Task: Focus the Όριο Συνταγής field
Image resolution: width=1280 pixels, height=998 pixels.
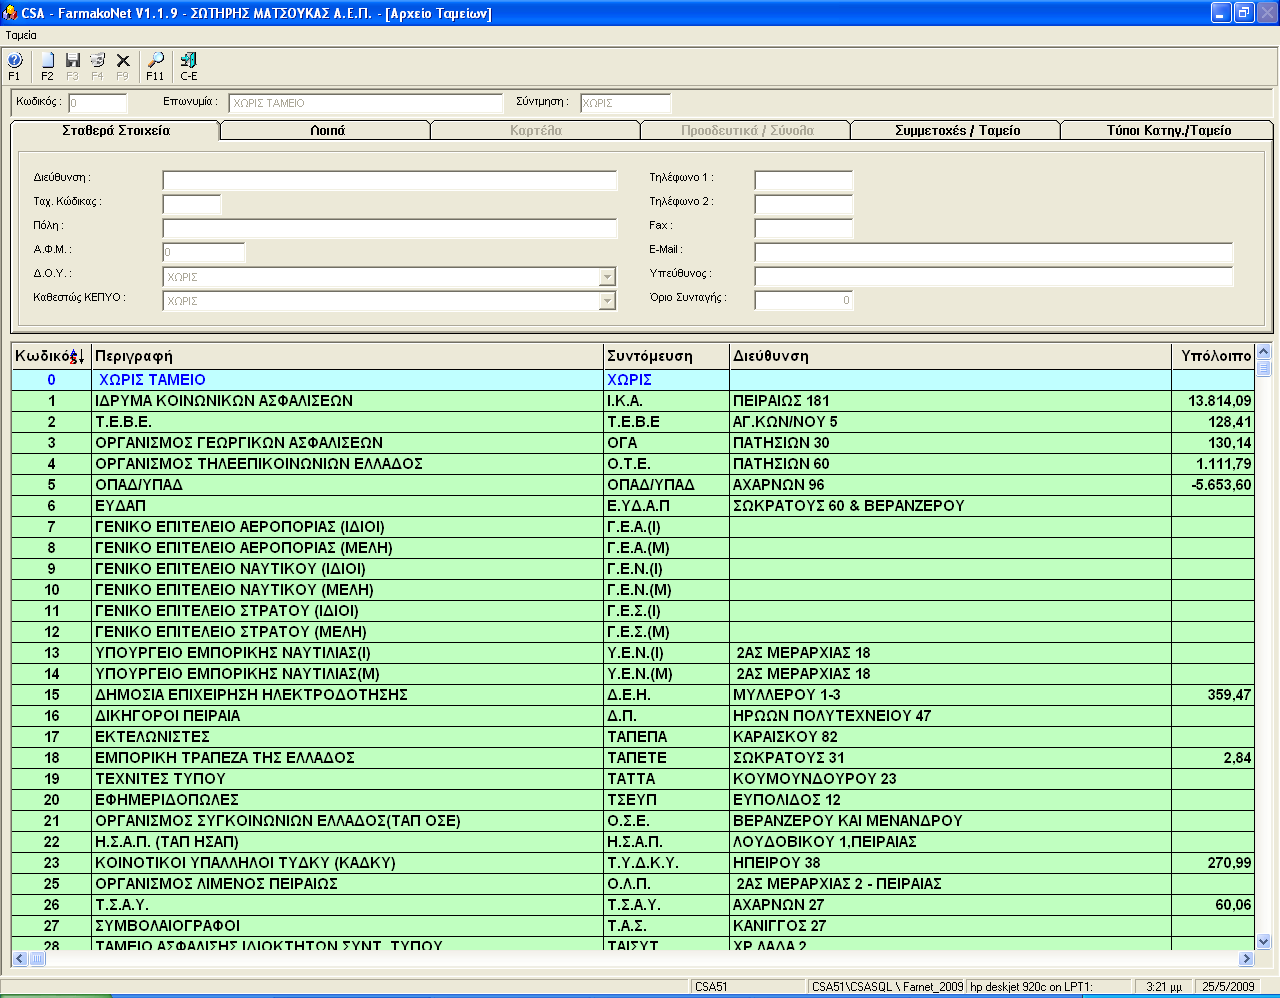Action: point(804,301)
